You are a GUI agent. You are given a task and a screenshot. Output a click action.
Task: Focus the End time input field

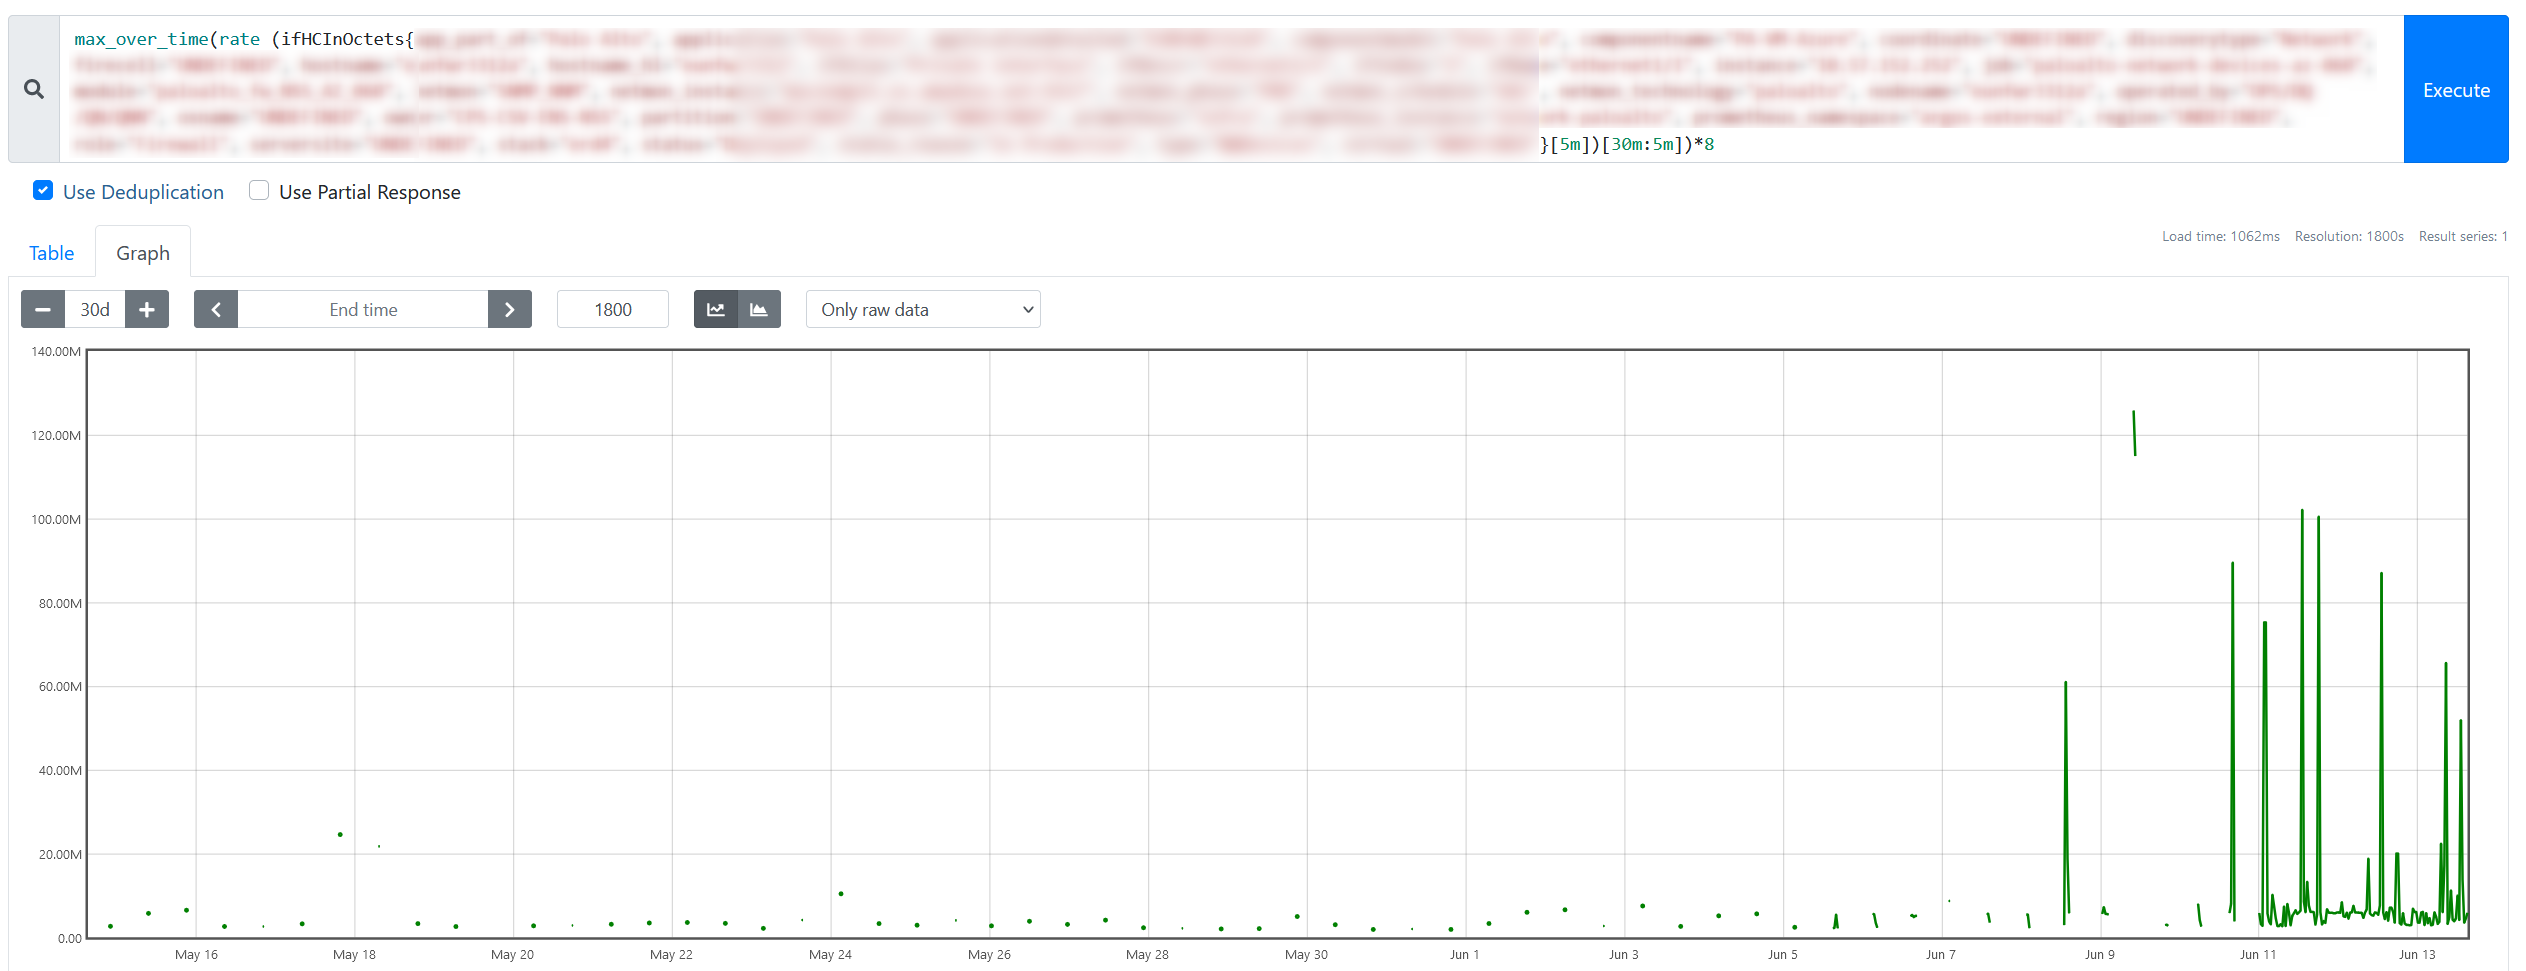coord(363,309)
